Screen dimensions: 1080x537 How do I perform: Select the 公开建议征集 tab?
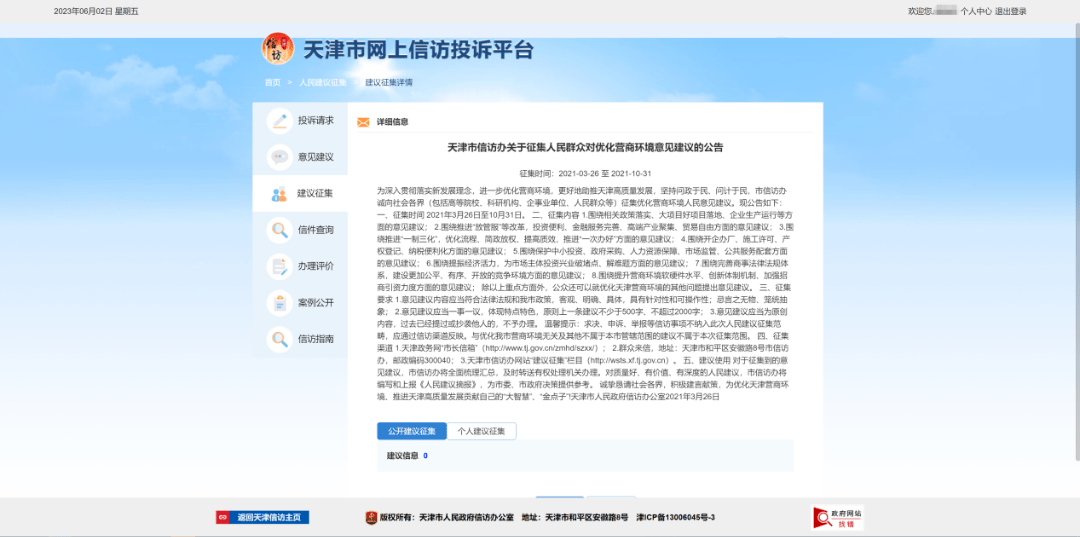[406, 431]
